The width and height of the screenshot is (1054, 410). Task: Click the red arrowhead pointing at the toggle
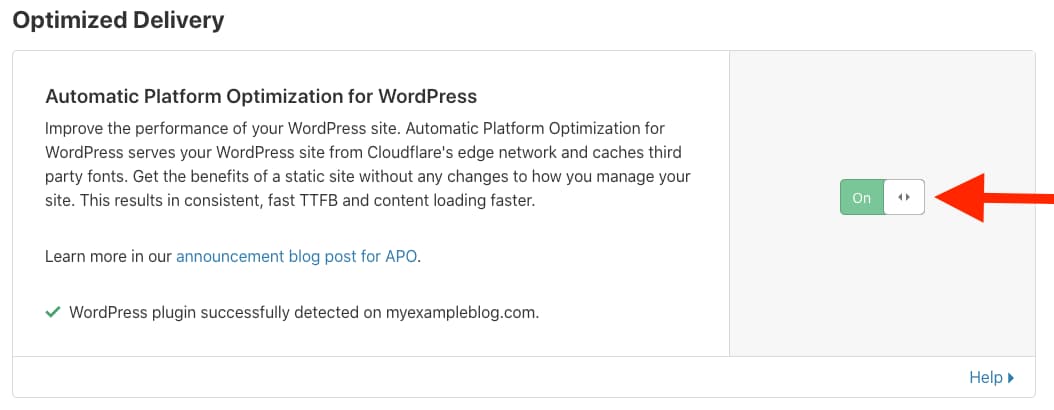[x=960, y=198]
